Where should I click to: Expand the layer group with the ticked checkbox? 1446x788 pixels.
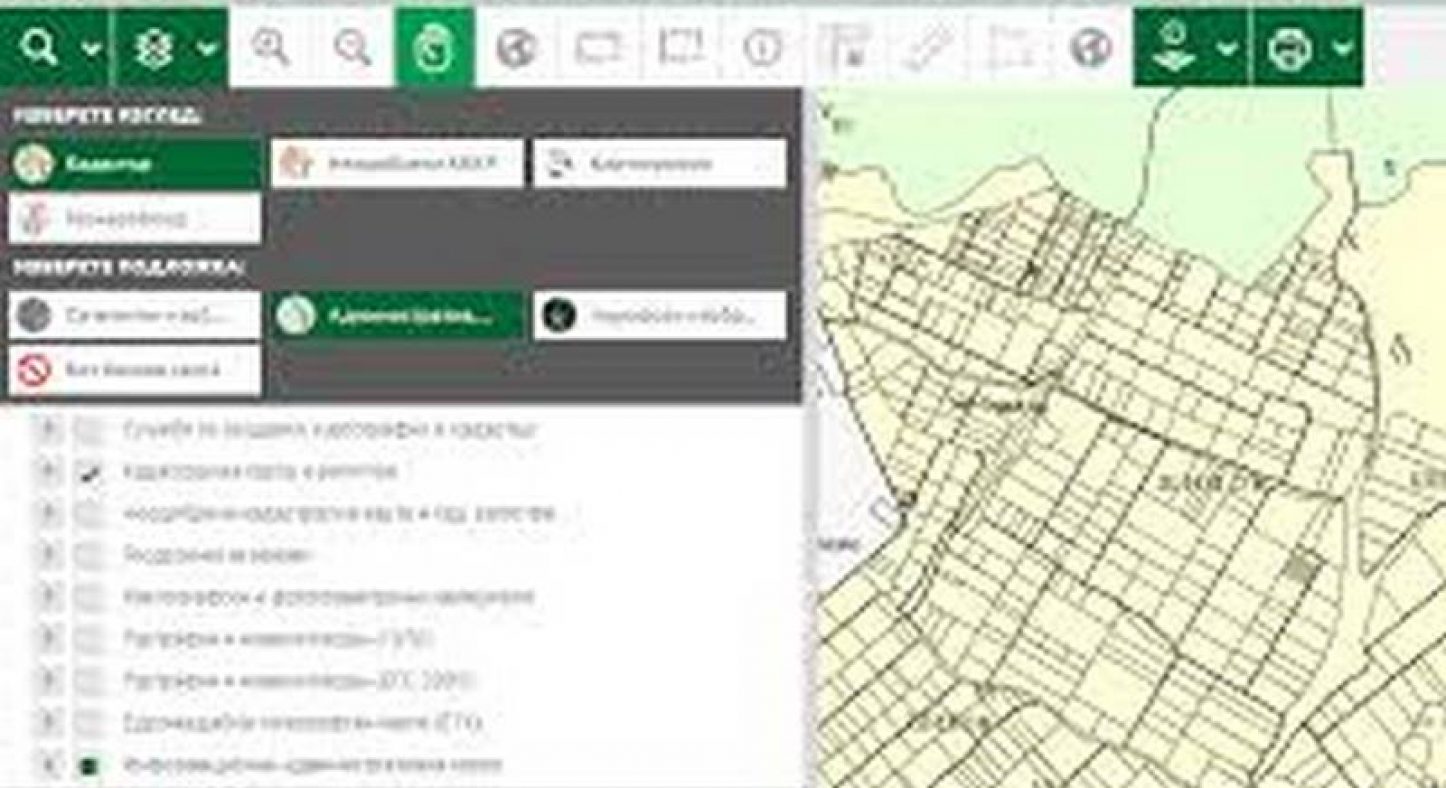pyautogui.click(x=47, y=472)
